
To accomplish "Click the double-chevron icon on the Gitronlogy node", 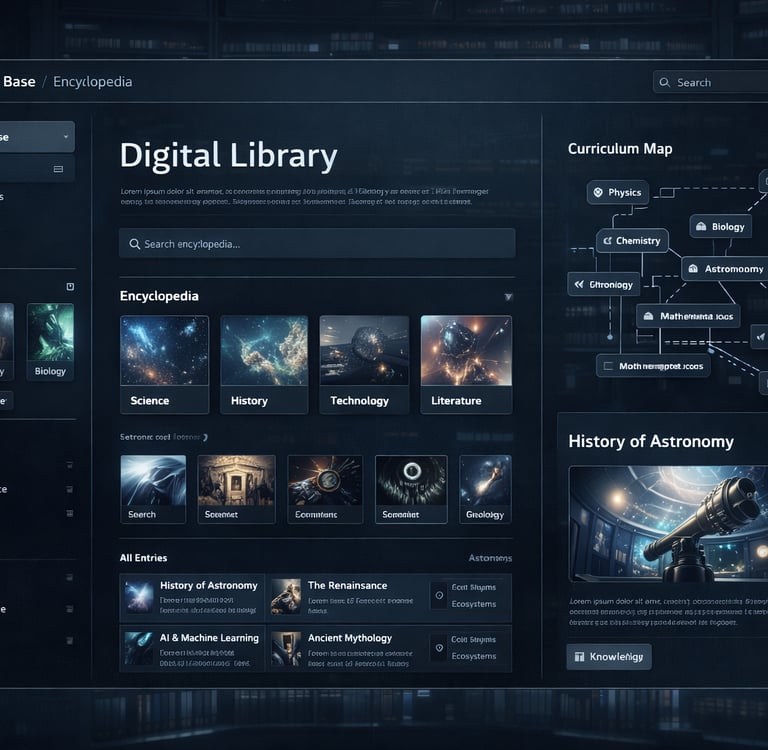I will (x=579, y=284).
